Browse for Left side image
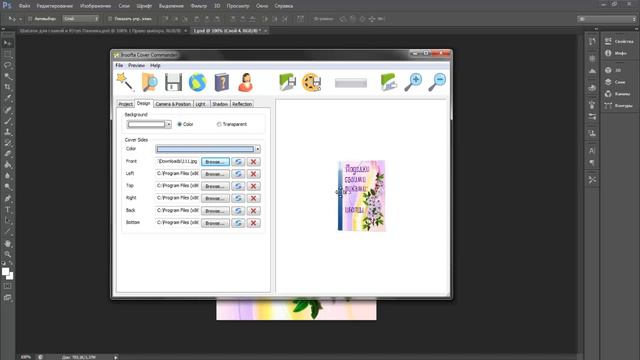Screen dimensions: 640x360 click(215, 174)
